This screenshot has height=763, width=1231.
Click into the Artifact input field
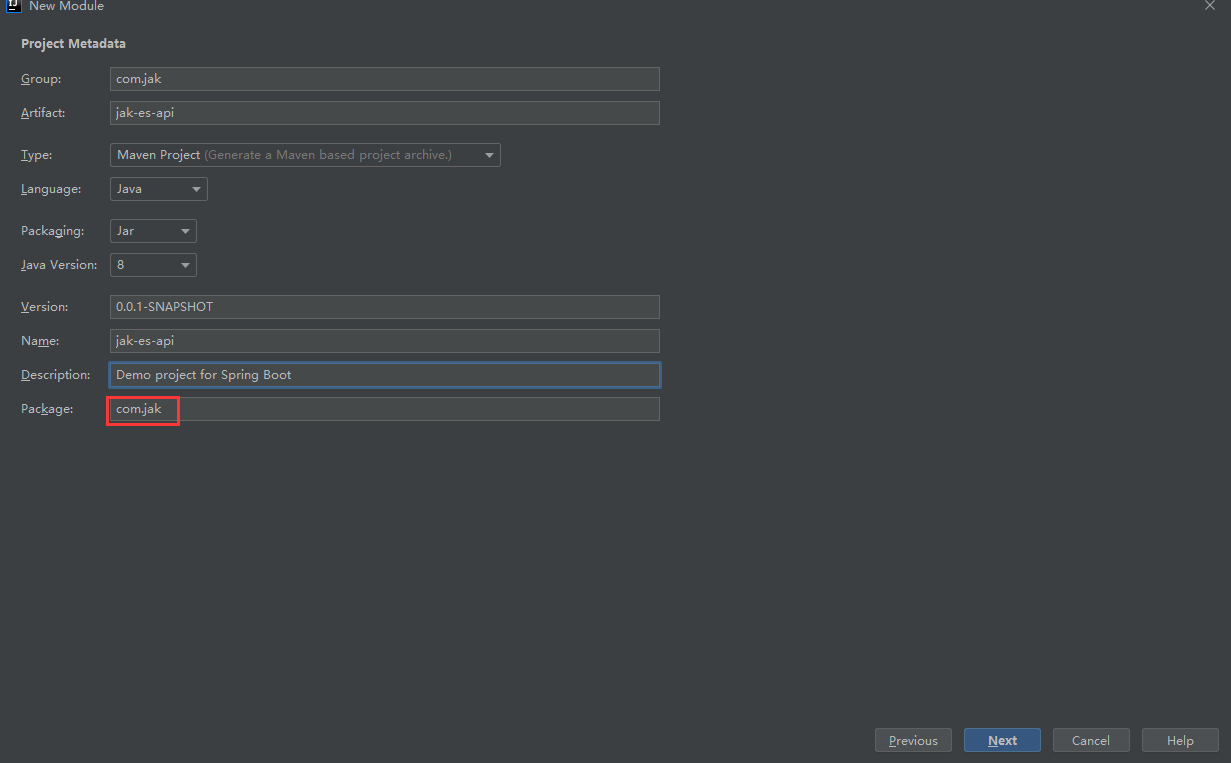click(x=385, y=113)
